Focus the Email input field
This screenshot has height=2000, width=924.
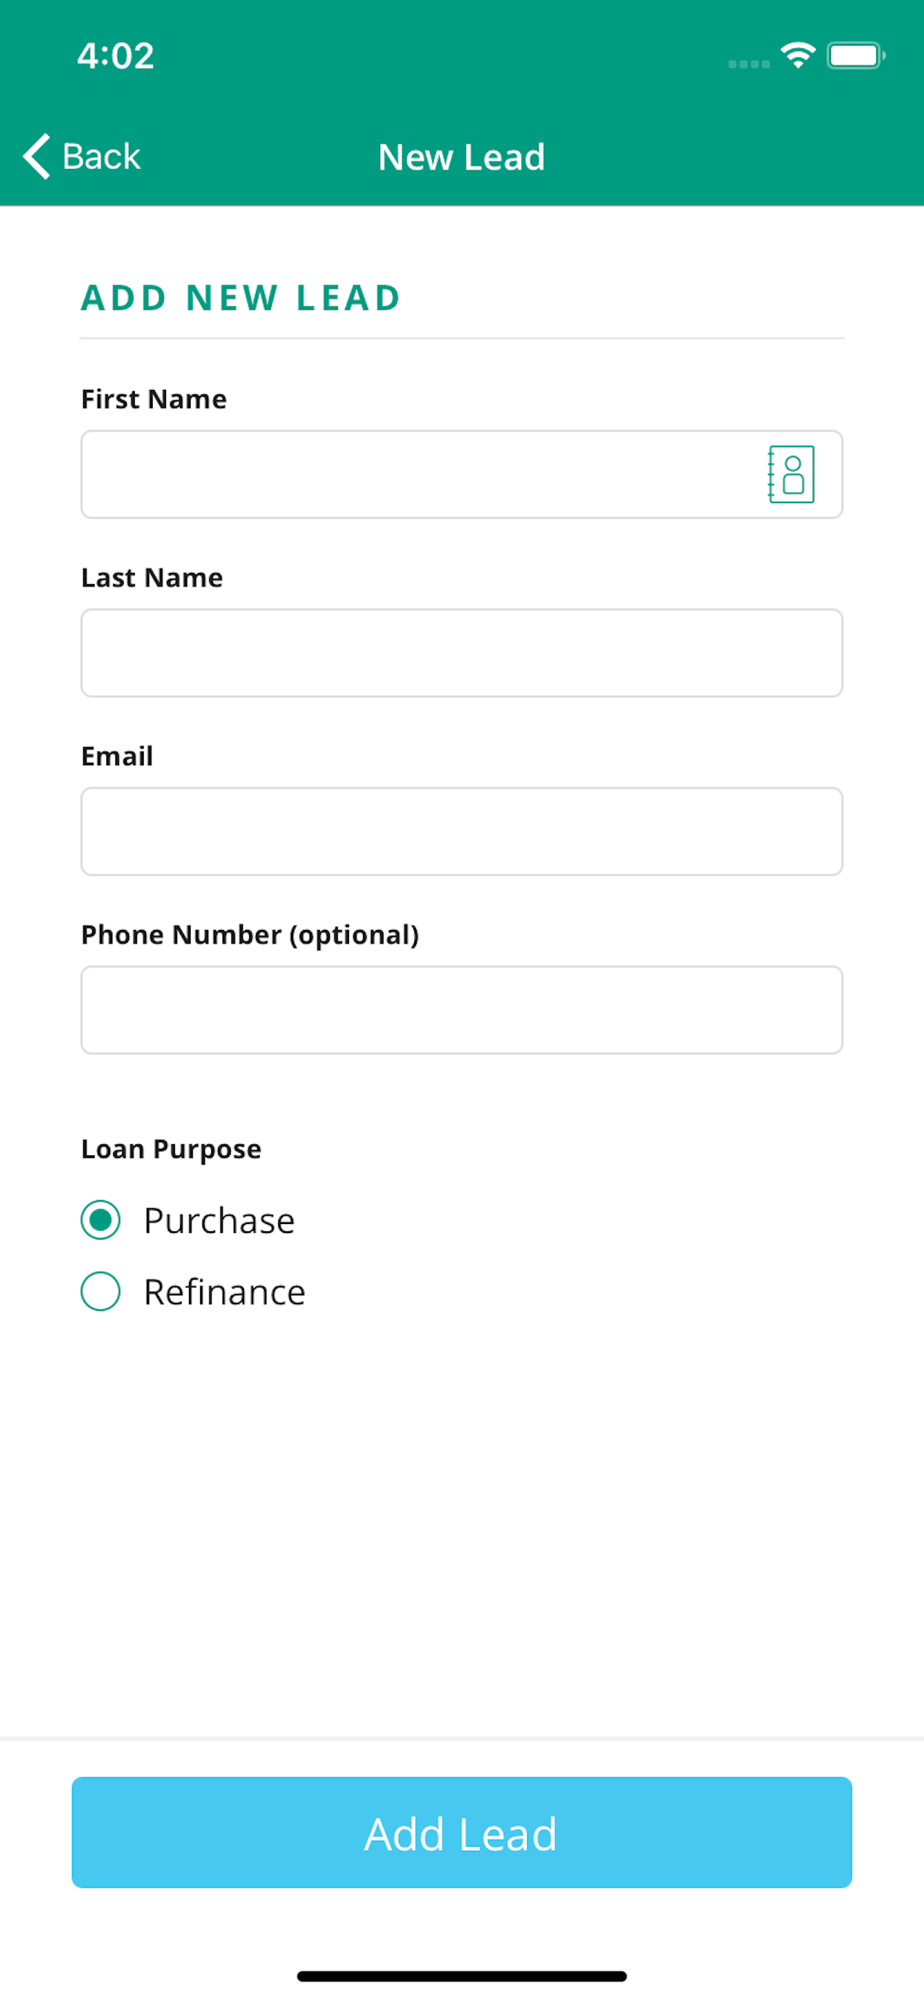pos(462,831)
